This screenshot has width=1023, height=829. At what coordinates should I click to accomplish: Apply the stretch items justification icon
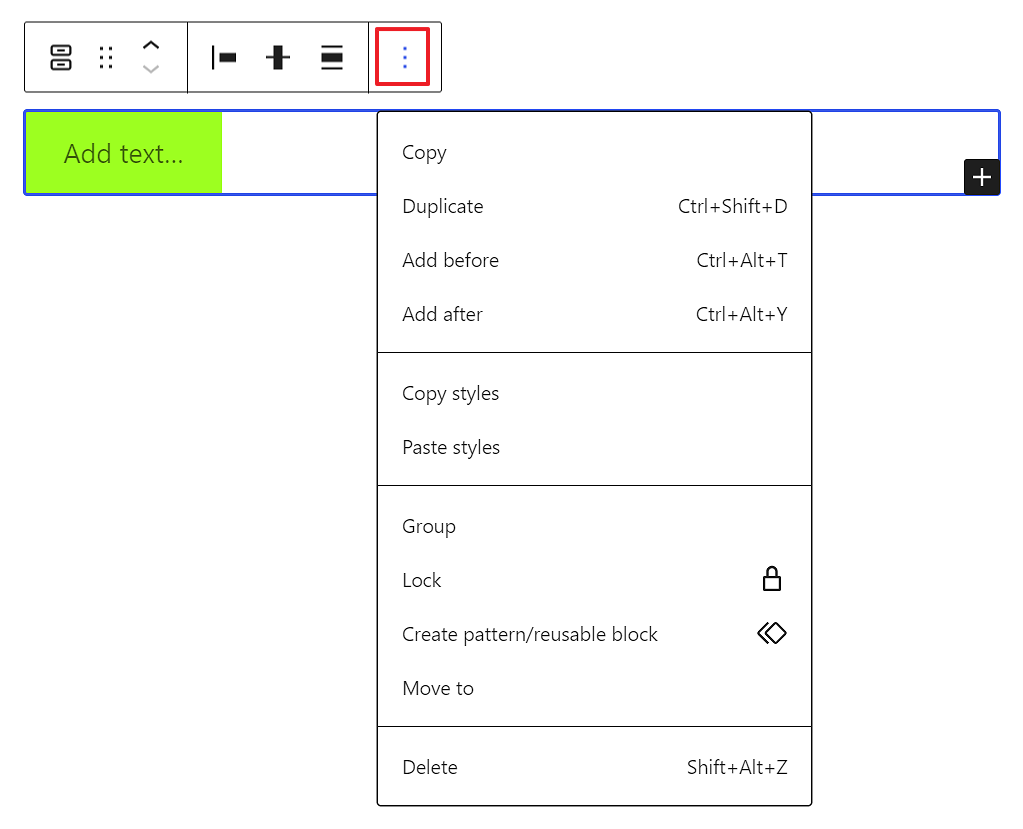point(331,57)
